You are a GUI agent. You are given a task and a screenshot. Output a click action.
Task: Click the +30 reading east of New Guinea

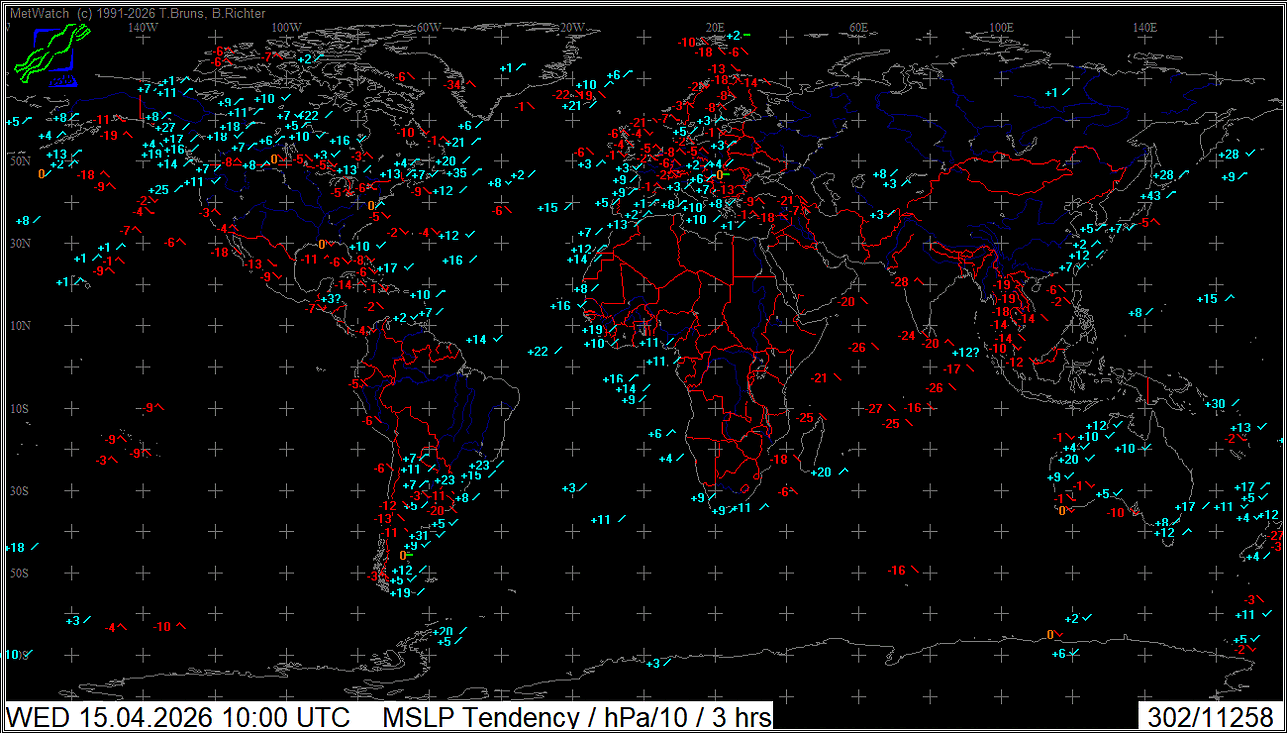[x=1215, y=404]
